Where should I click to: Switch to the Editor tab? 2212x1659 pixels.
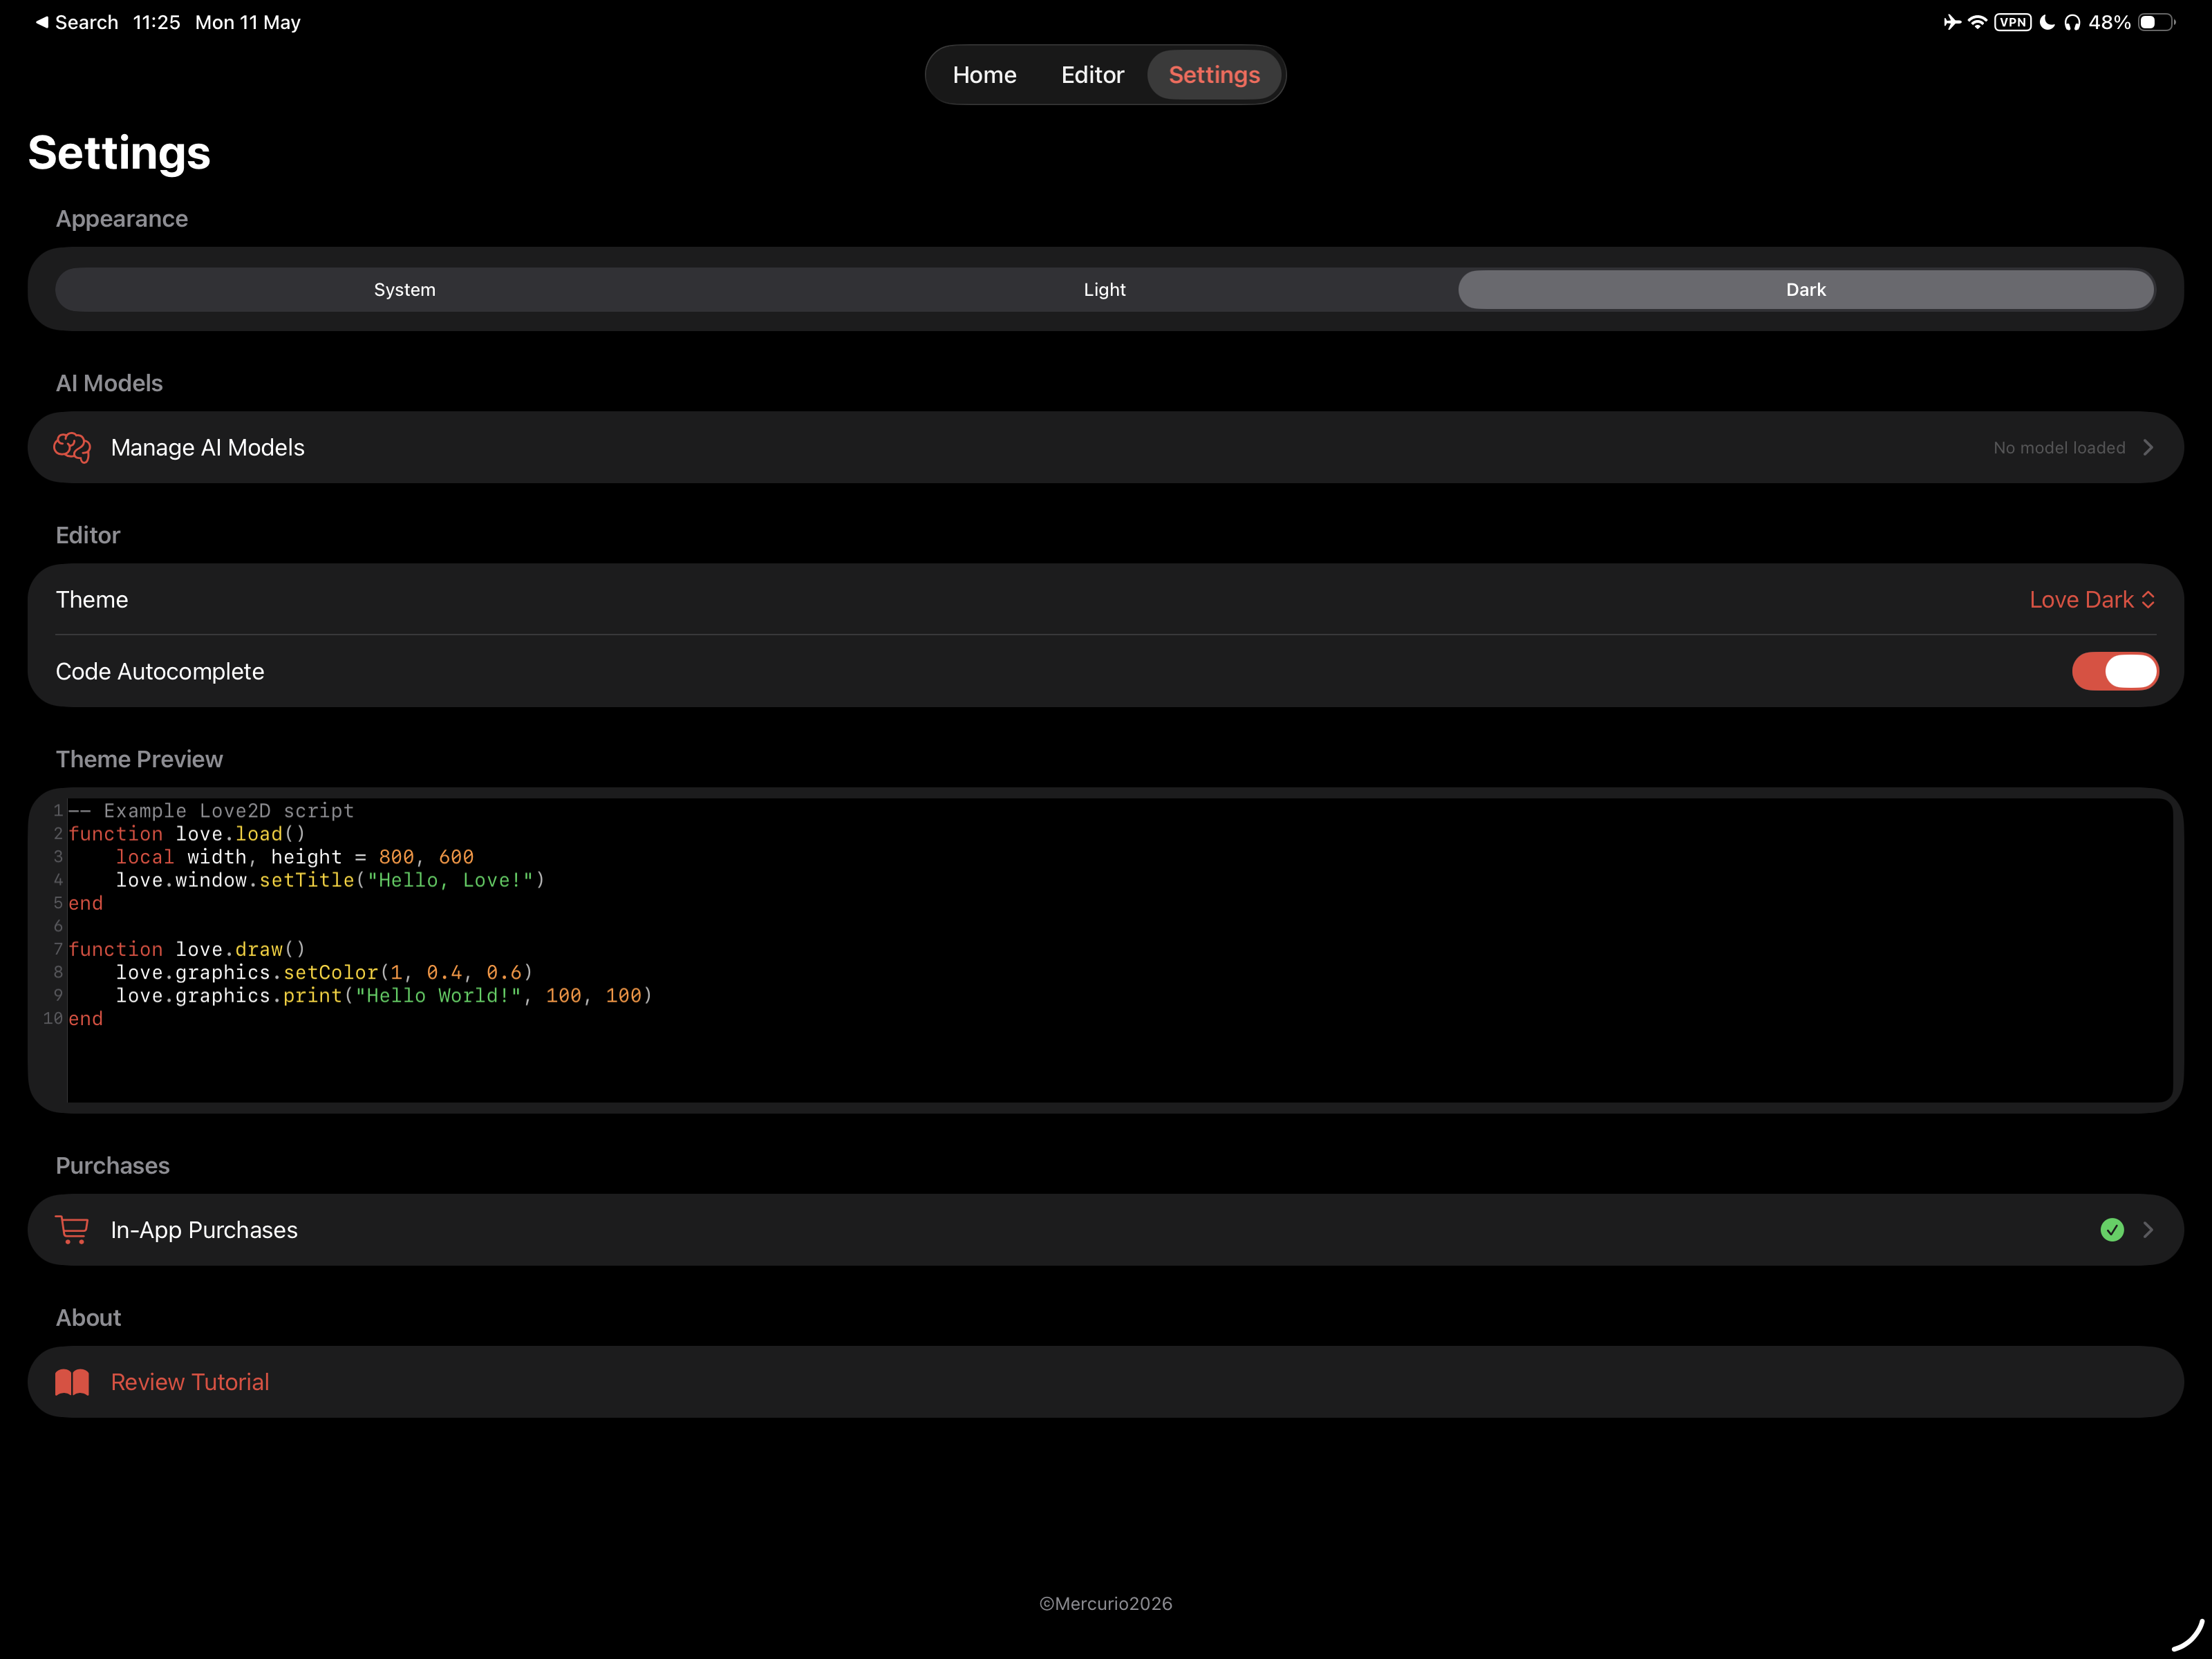[x=1092, y=75]
